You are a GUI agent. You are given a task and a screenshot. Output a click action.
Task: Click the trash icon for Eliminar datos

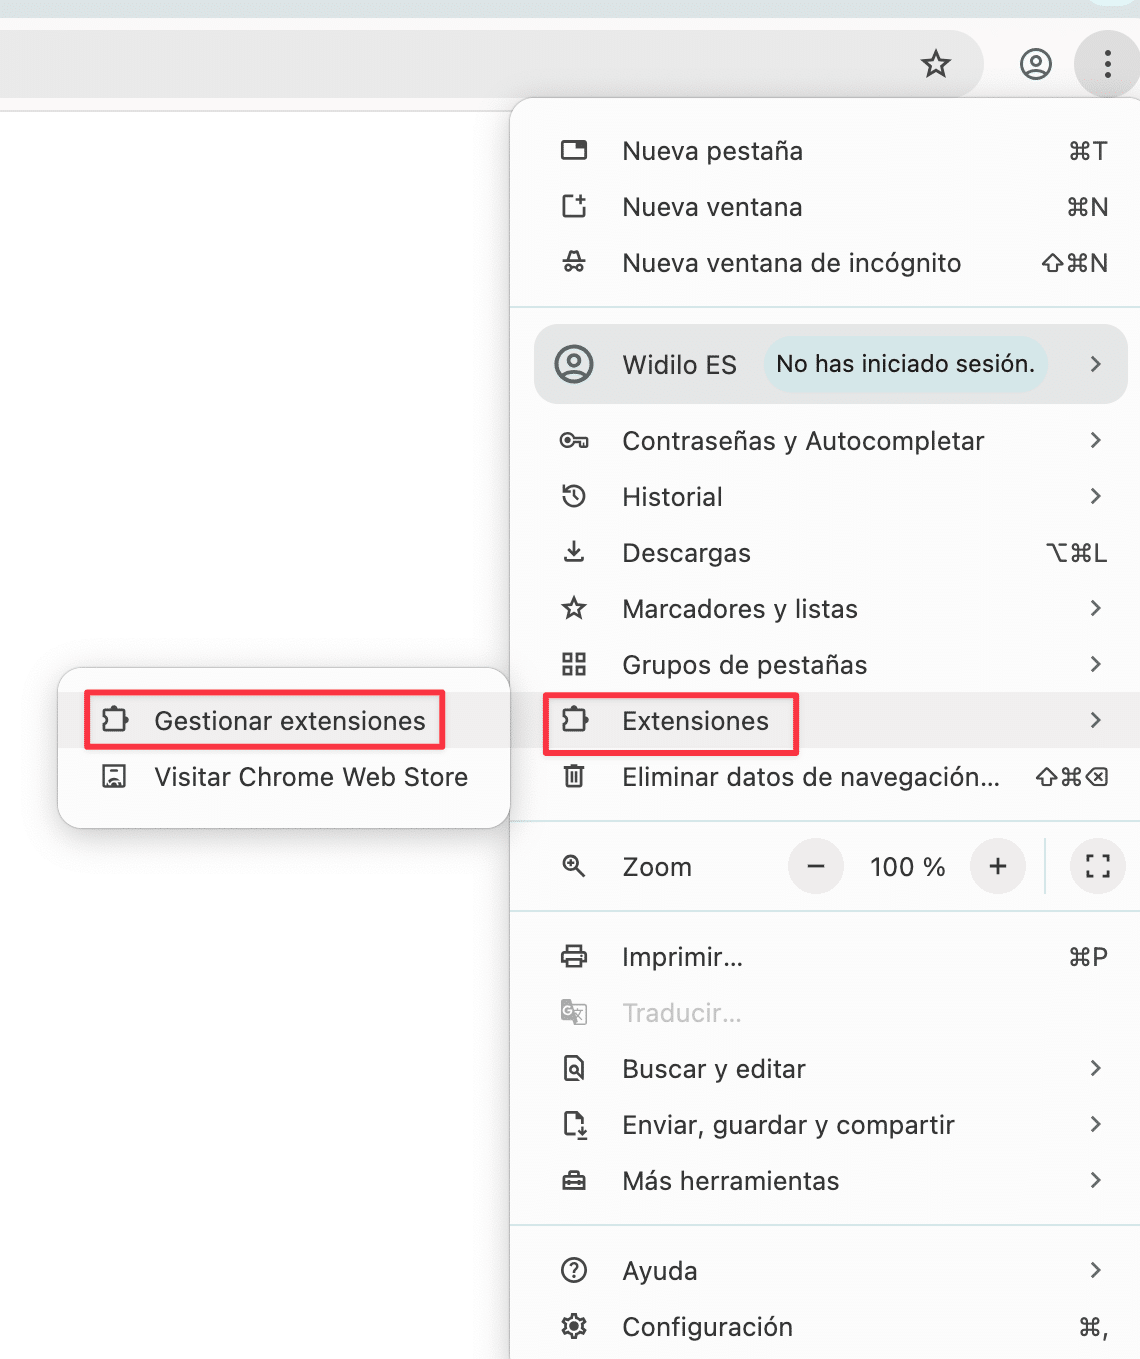click(x=574, y=776)
